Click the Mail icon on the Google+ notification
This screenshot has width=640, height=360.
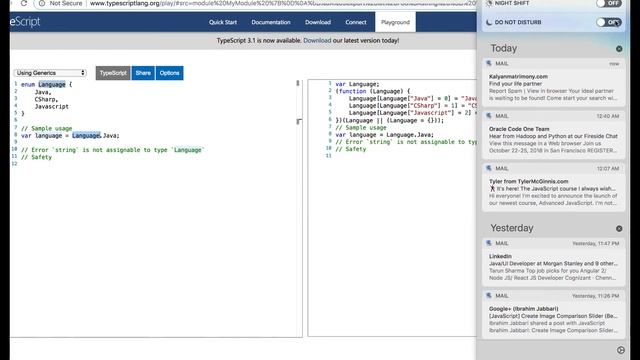pyautogui.click(x=489, y=296)
